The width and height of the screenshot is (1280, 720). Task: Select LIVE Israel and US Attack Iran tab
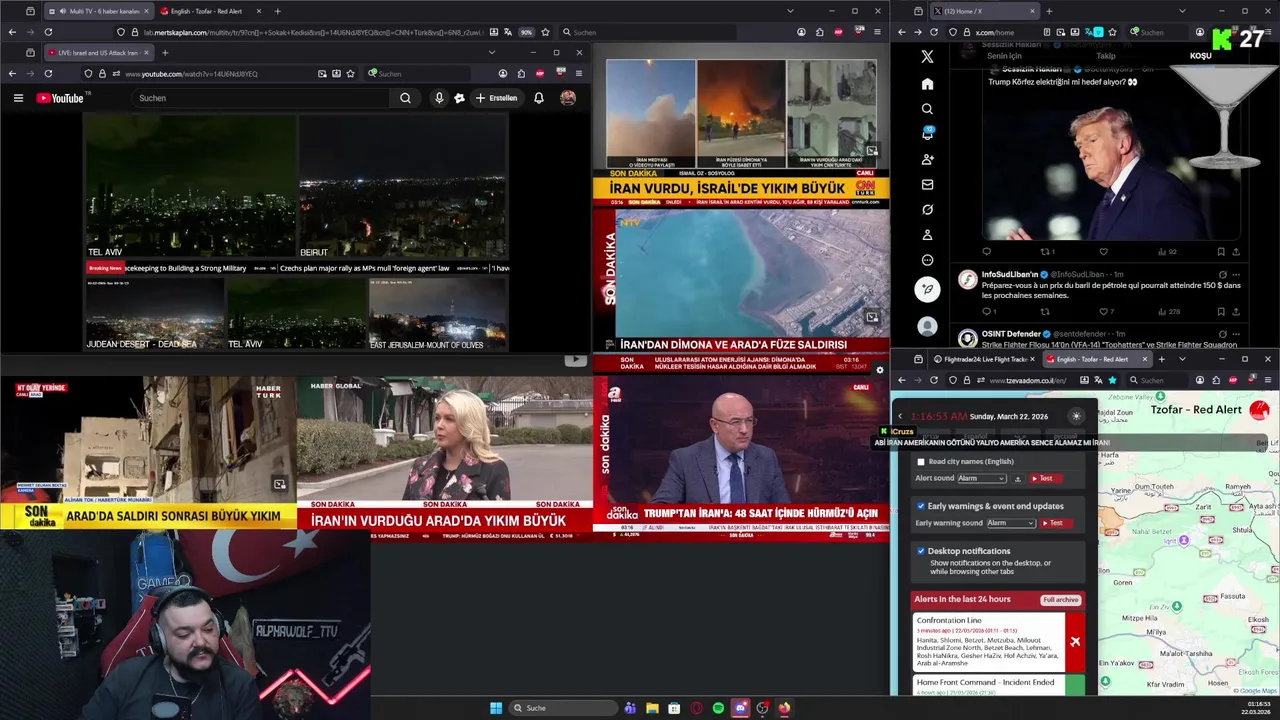click(x=98, y=52)
